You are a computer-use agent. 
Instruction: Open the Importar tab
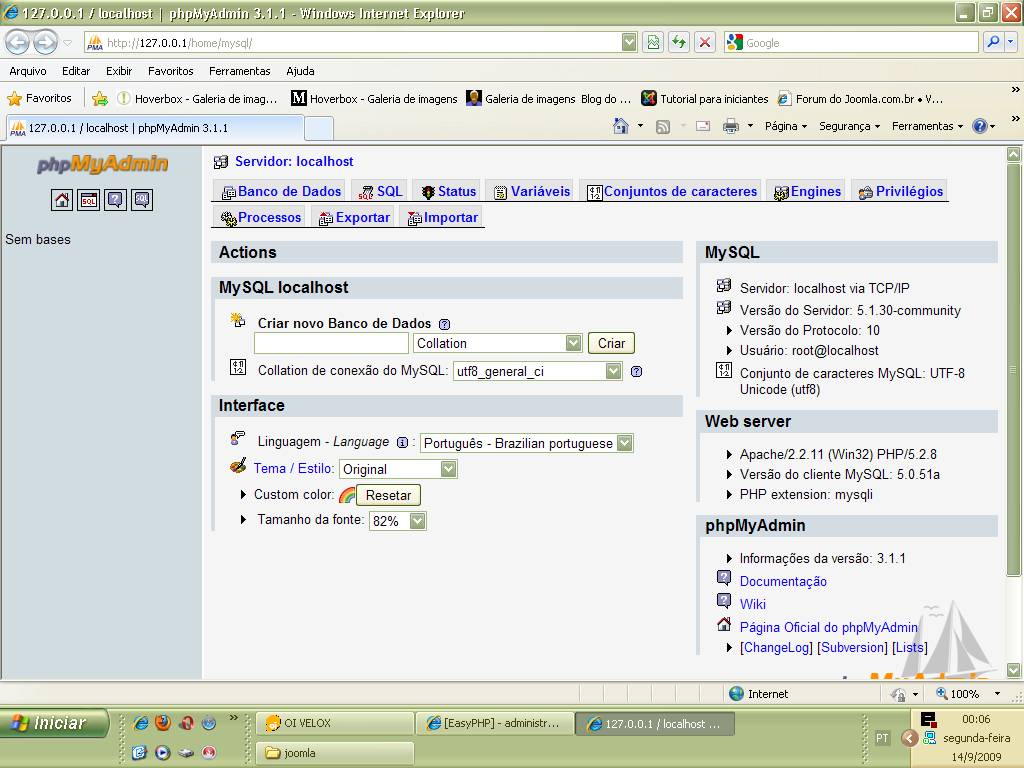(443, 217)
